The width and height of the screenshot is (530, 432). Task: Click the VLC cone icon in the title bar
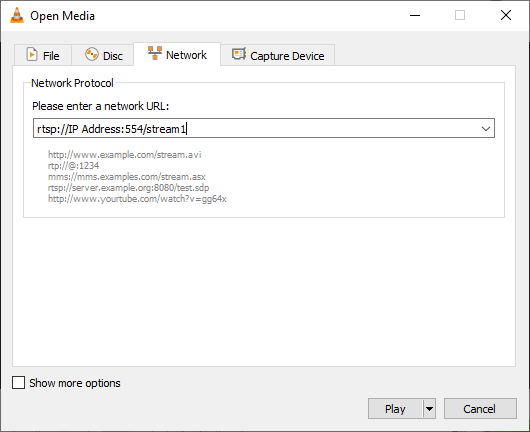(x=17, y=16)
